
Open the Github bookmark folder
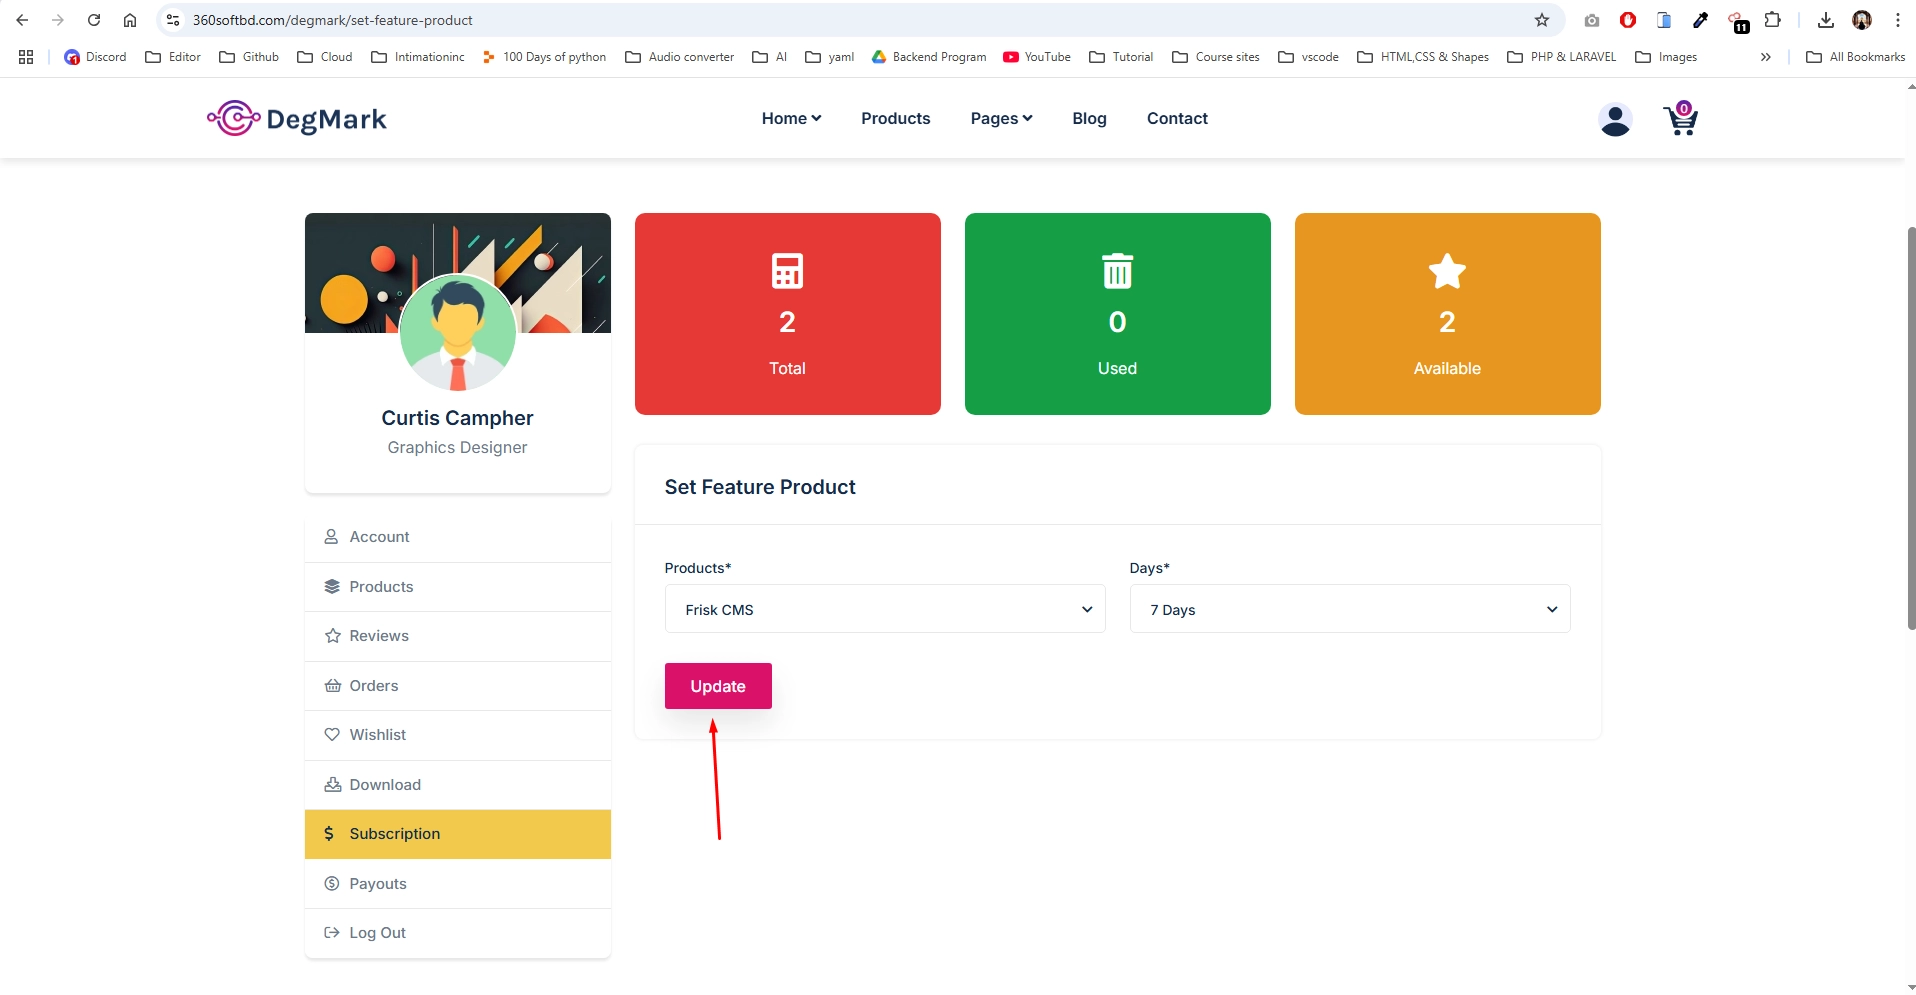click(249, 57)
